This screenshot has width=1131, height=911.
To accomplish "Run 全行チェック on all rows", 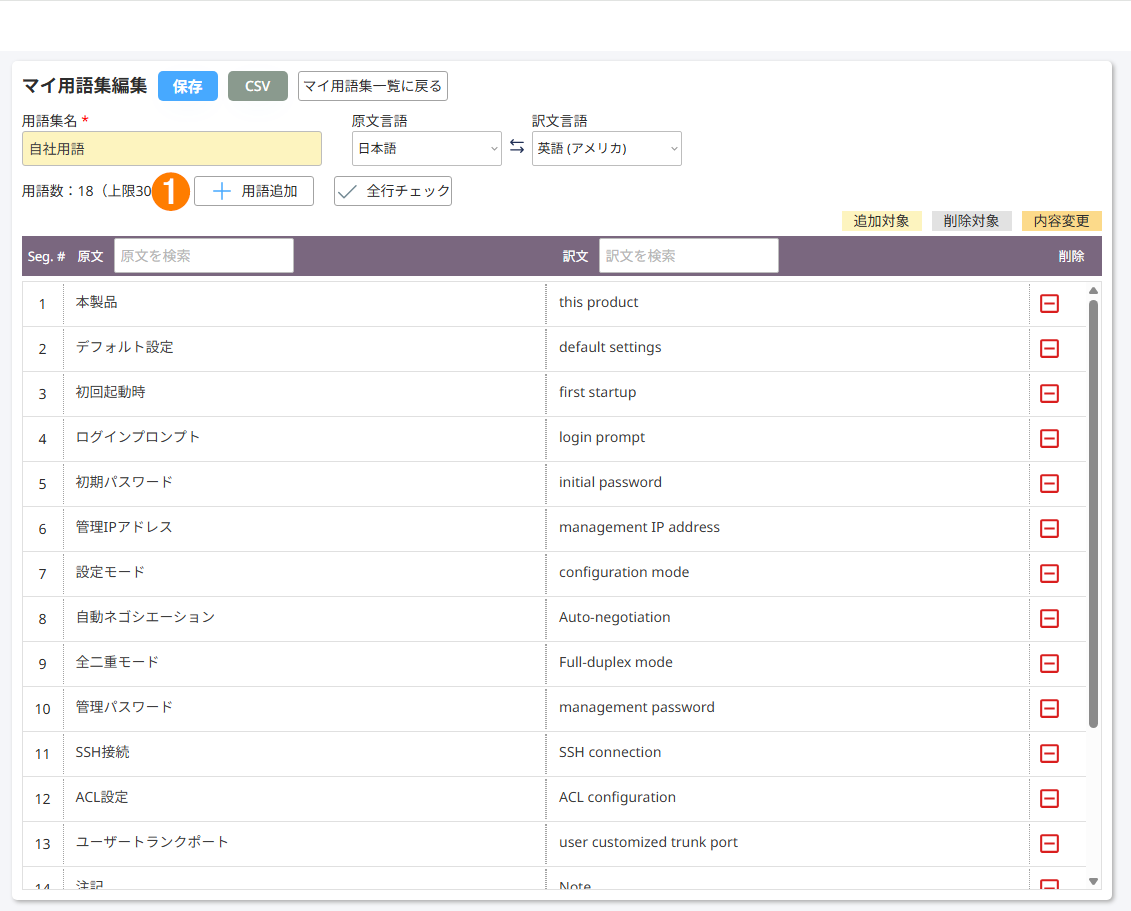I will click(393, 191).
